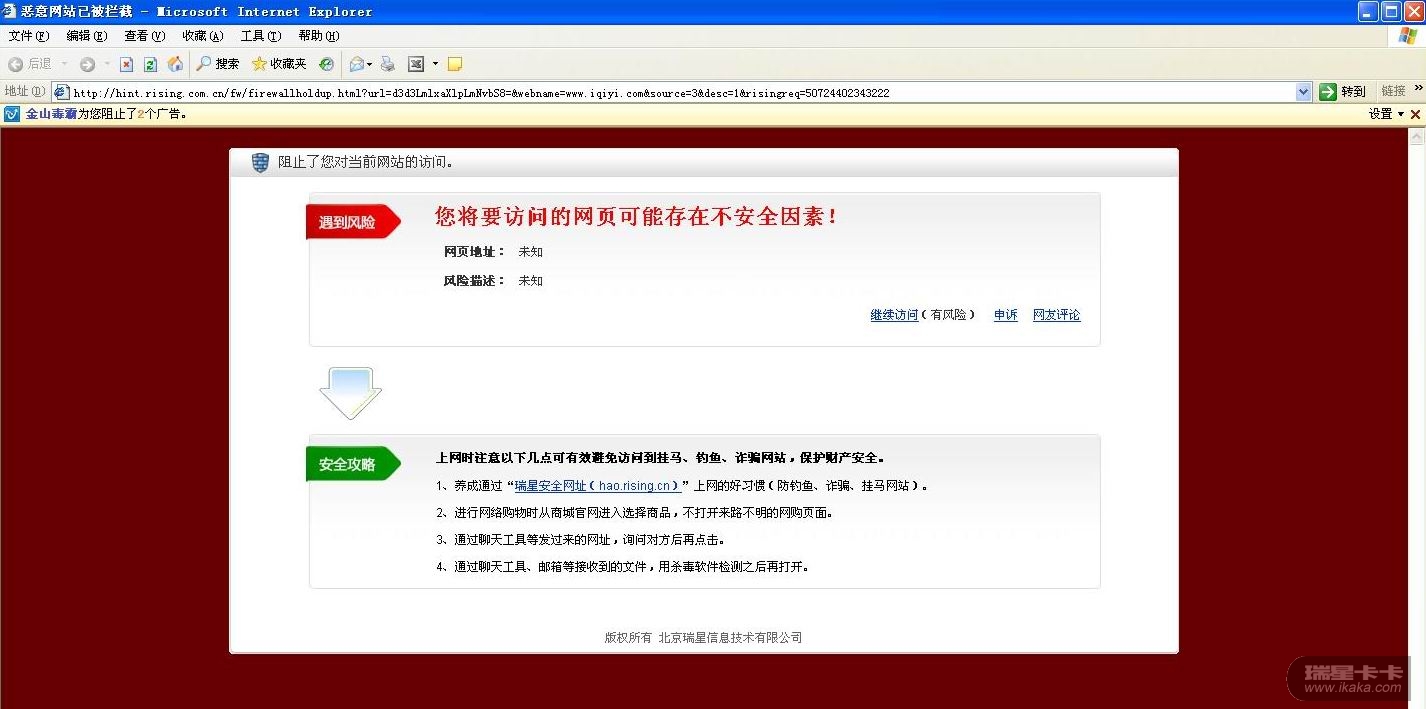
Task: Click the Edit page toolbar icon
Action: [x=417, y=64]
